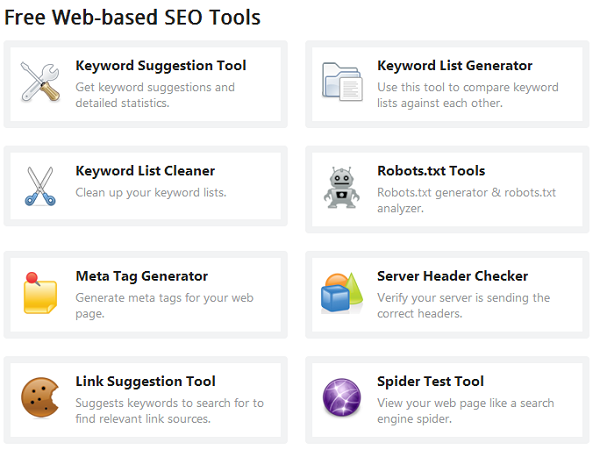Click the colored shapes Server Header Checker icon
Viewport: 600px width, 450px height.
(342, 293)
